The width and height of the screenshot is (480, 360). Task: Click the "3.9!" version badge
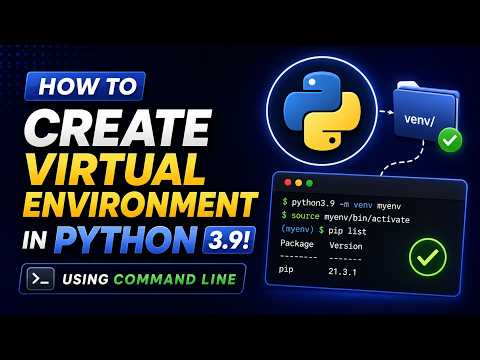click(x=229, y=240)
